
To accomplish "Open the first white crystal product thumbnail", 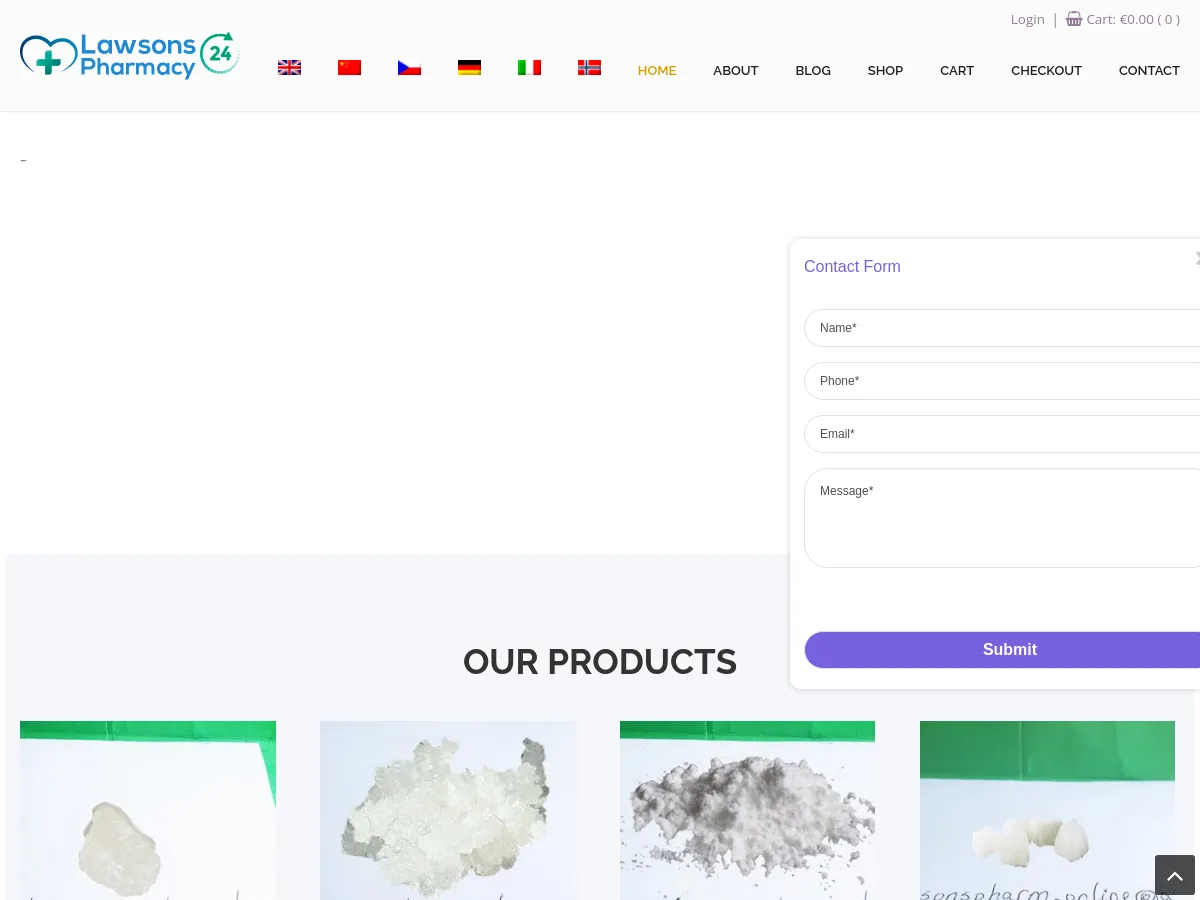I will [147, 810].
